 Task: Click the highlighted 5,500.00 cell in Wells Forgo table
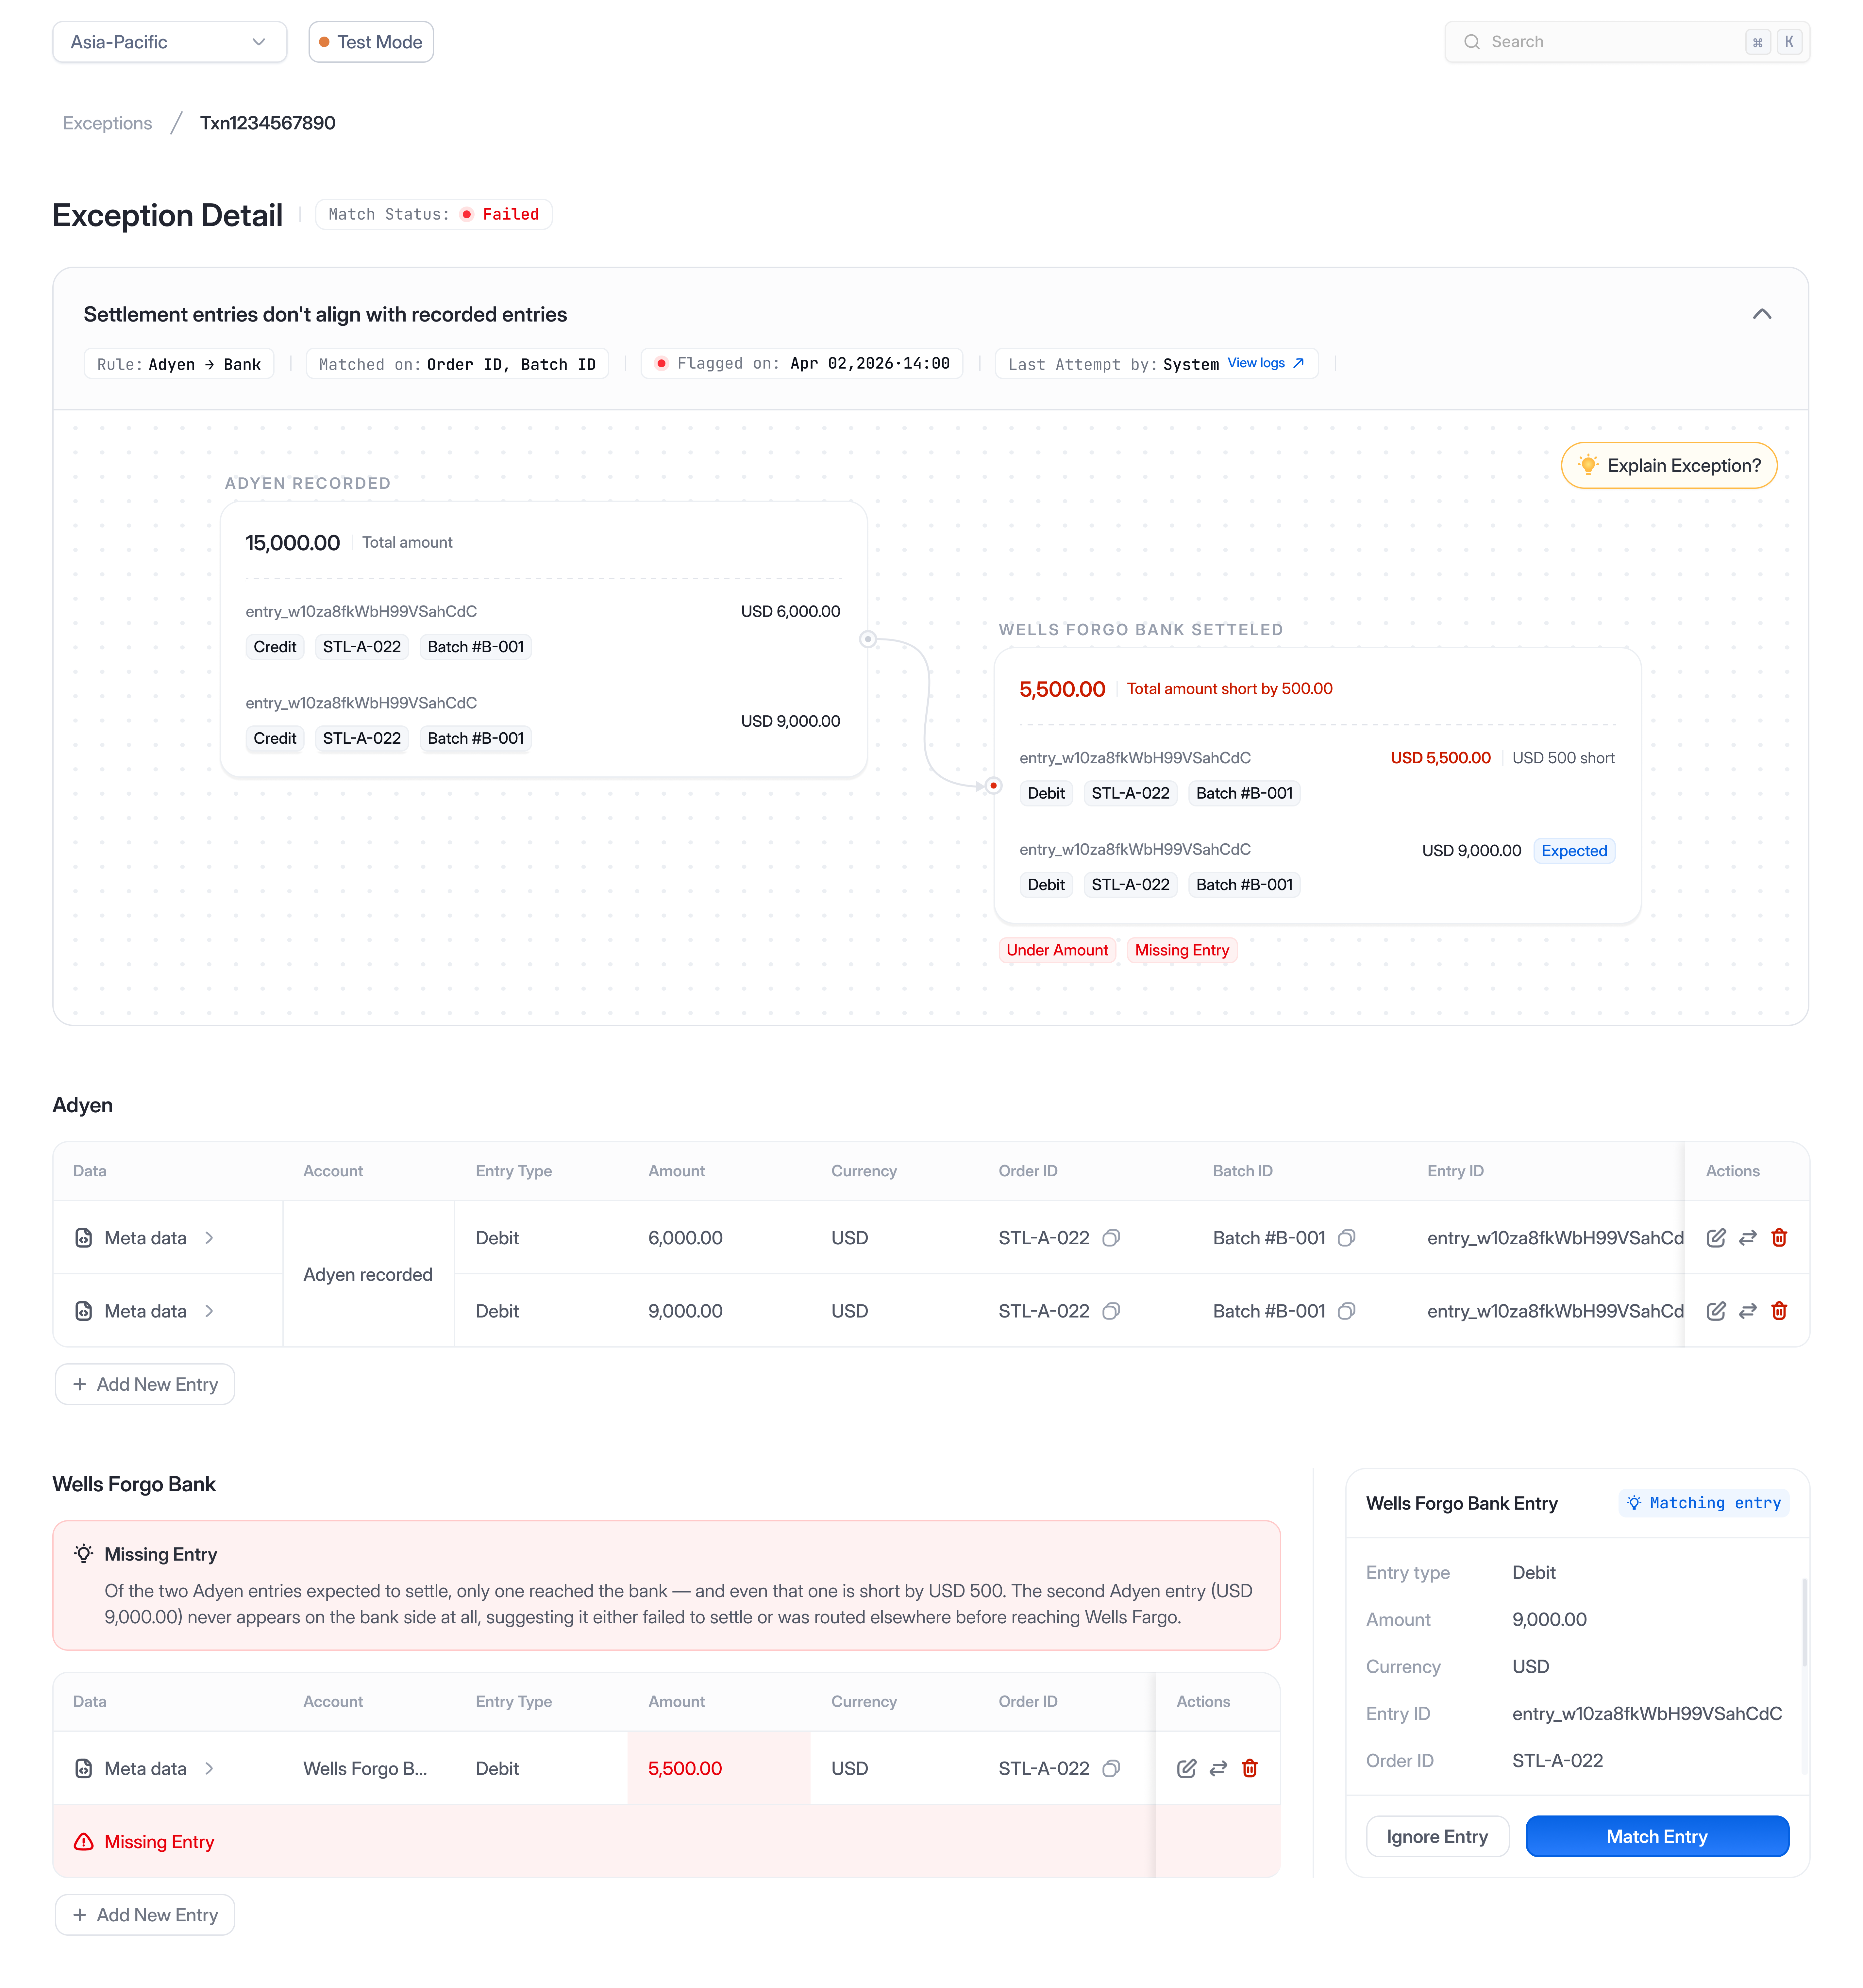pyautogui.click(x=719, y=1768)
